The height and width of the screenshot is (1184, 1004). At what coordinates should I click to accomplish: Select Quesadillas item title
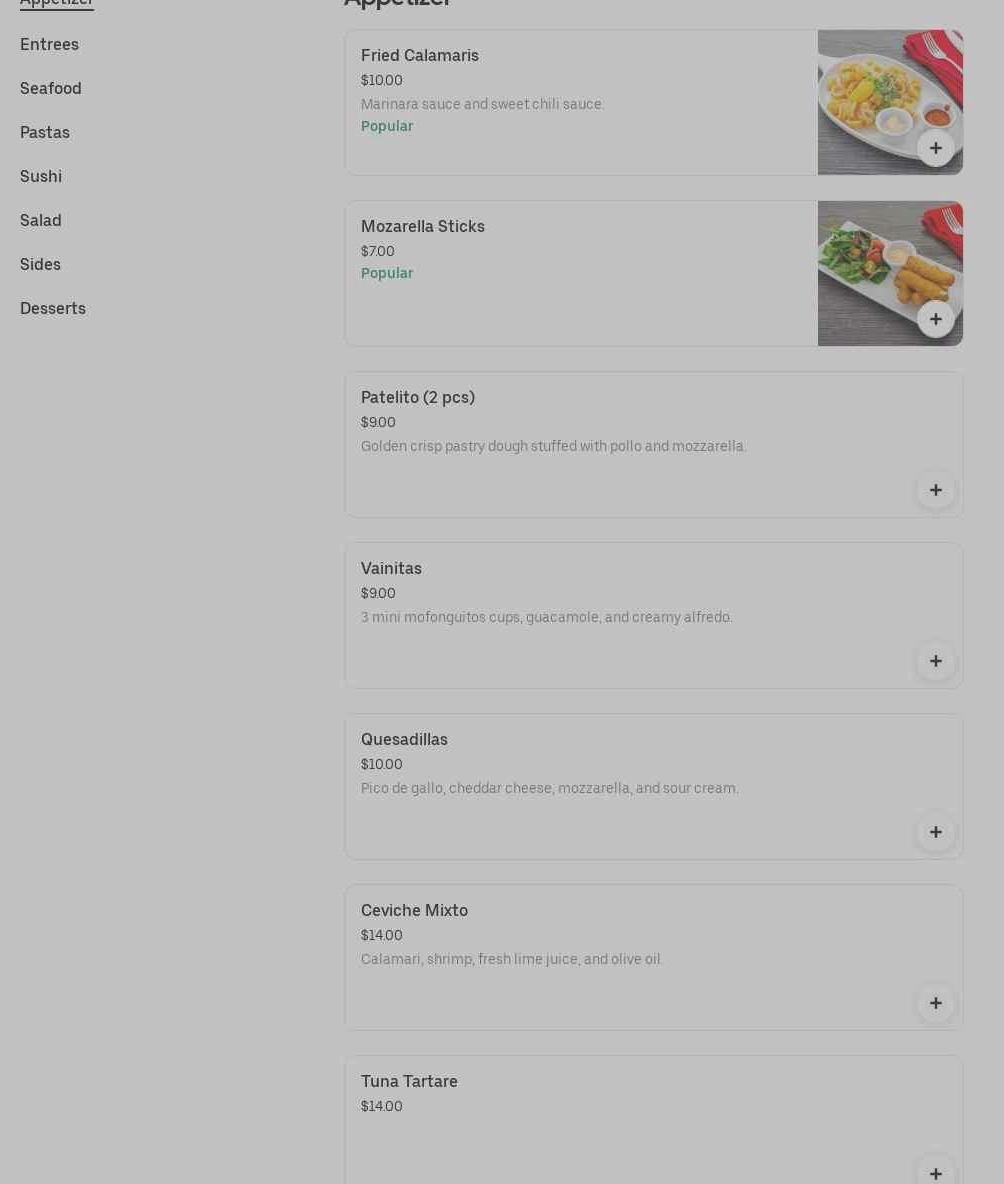click(x=404, y=740)
